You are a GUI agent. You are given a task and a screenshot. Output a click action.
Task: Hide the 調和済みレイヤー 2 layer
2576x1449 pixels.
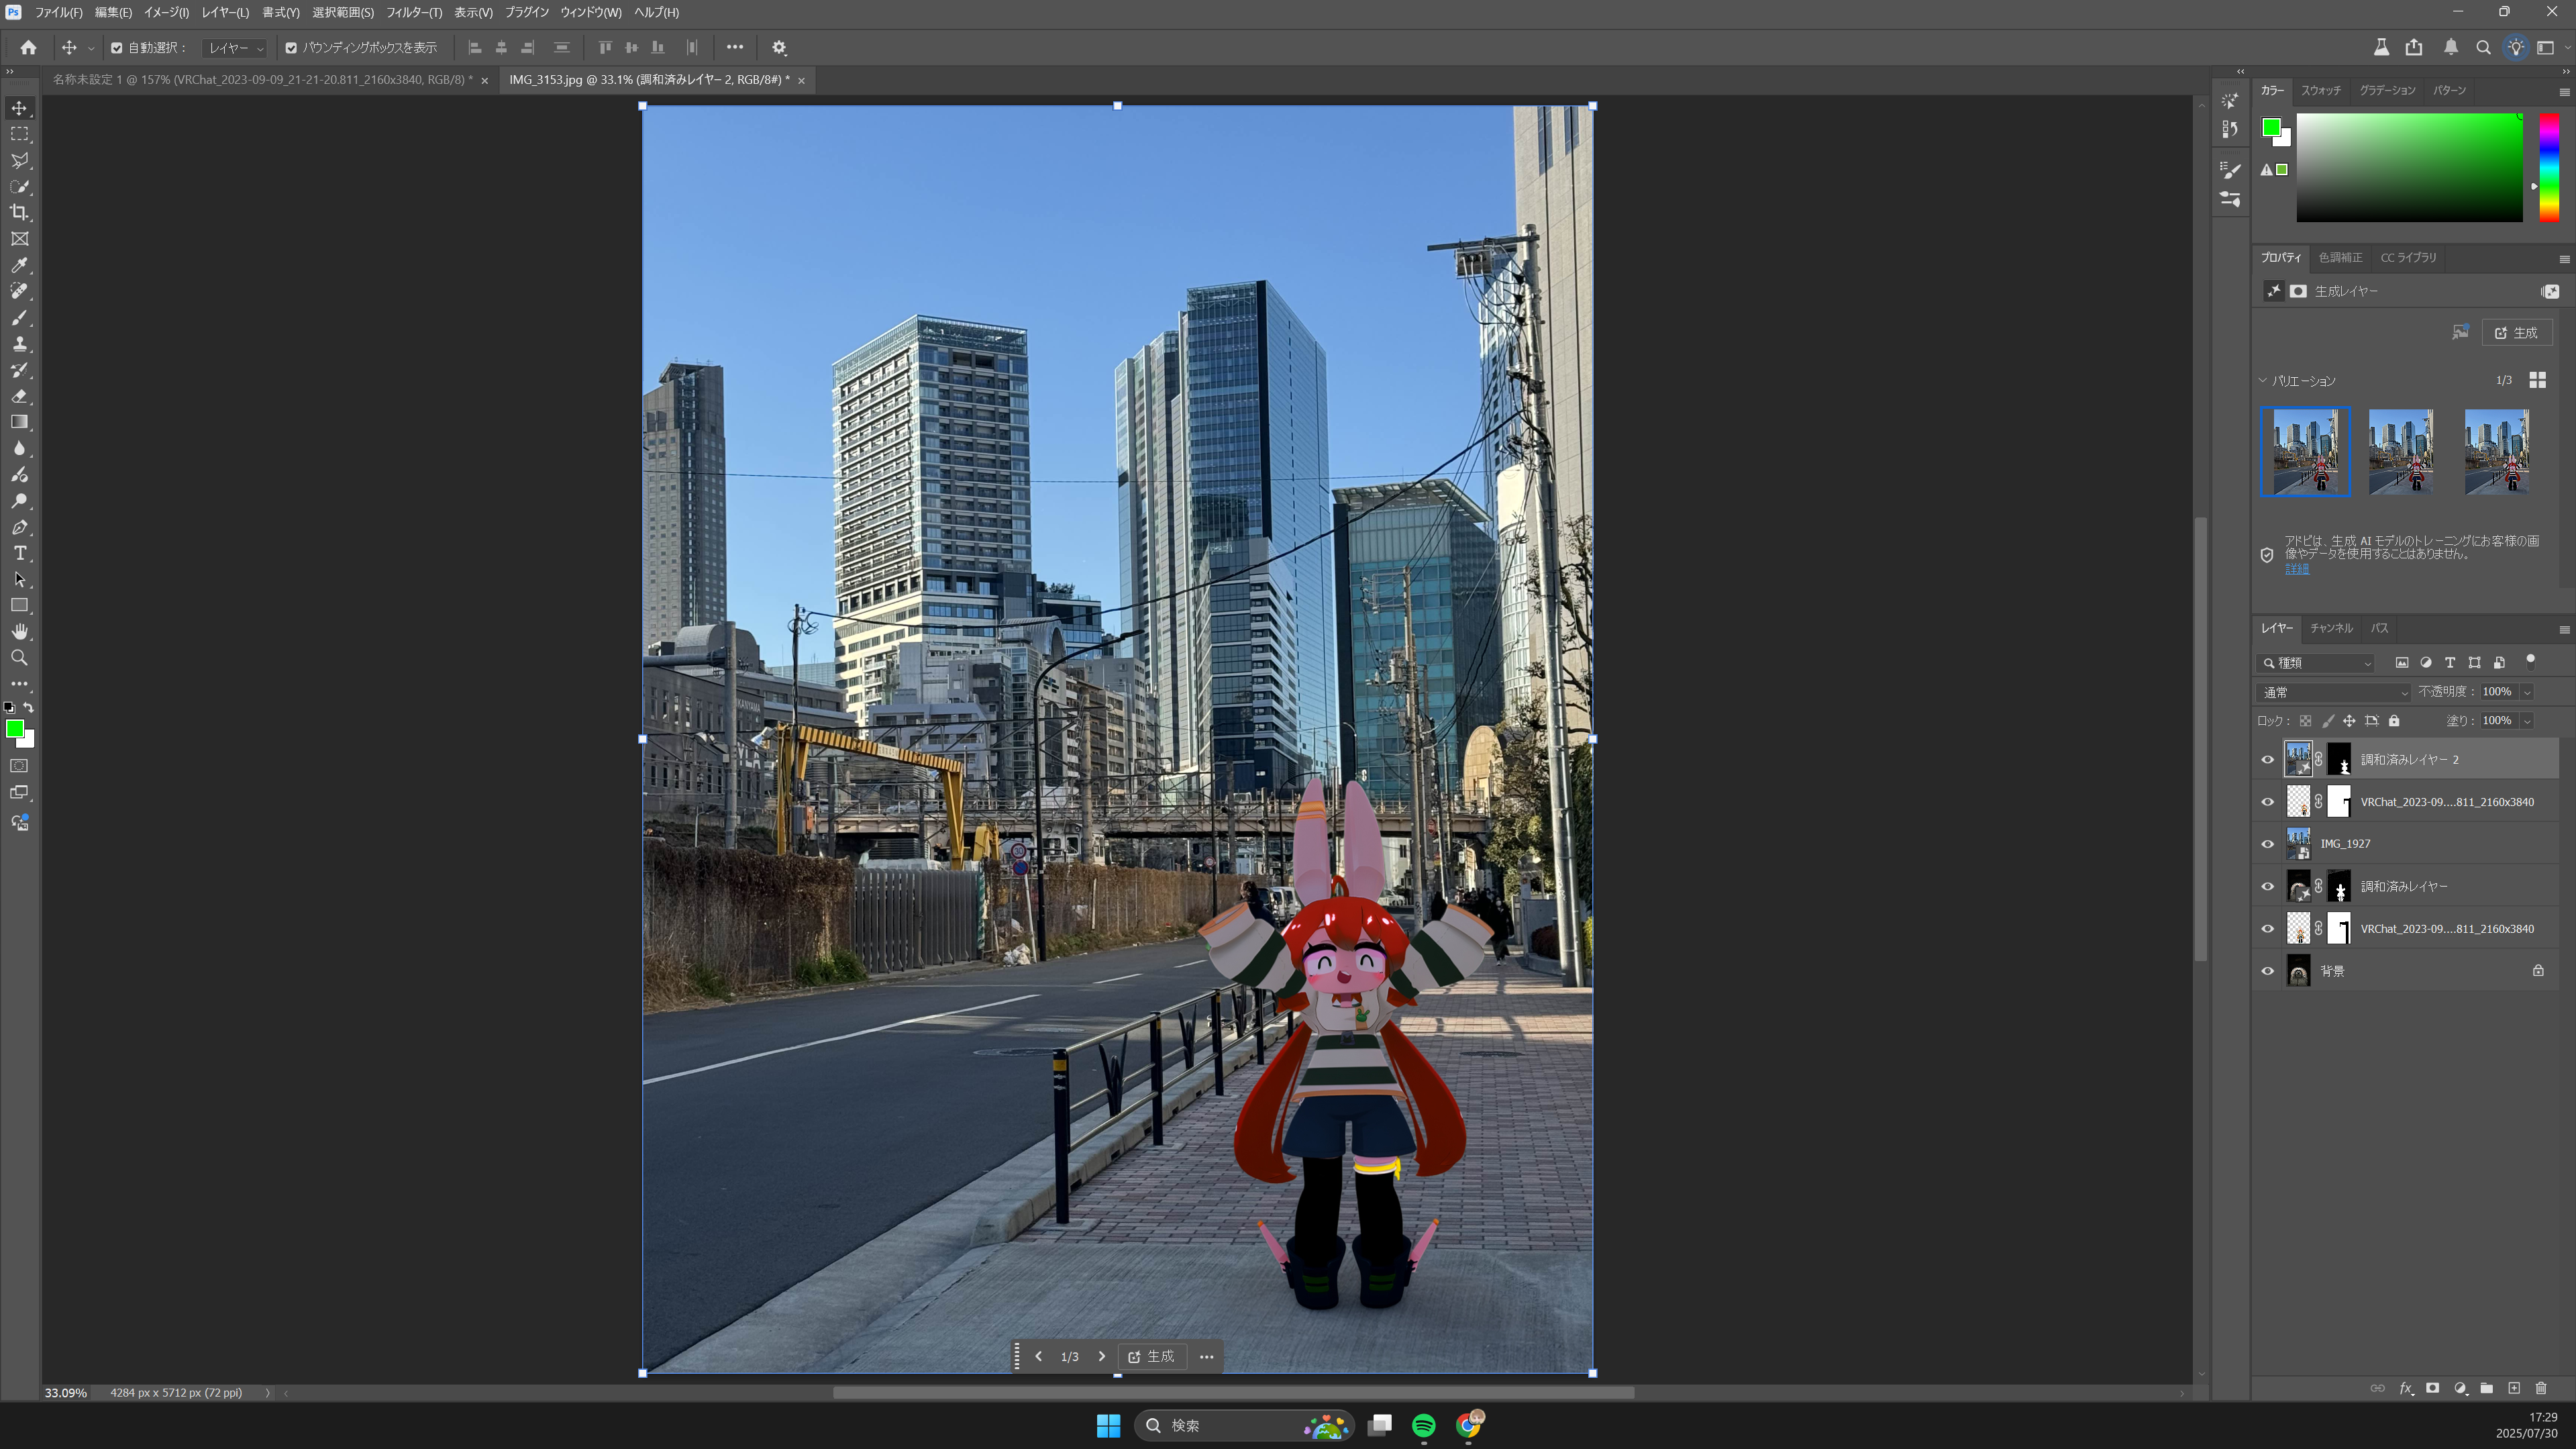click(x=2268, y=760)
